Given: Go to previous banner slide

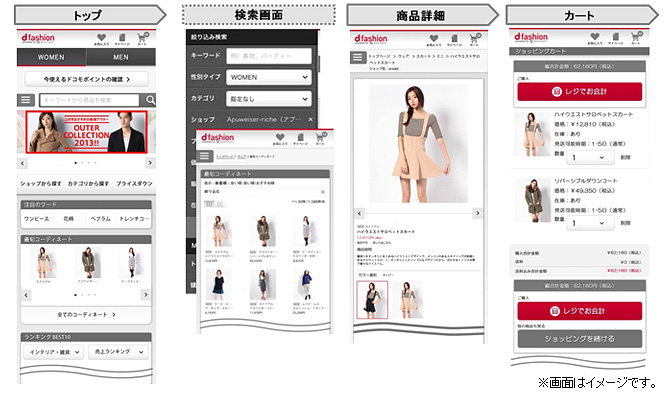Looking at the screenshot, I should (x=22, y=163).
